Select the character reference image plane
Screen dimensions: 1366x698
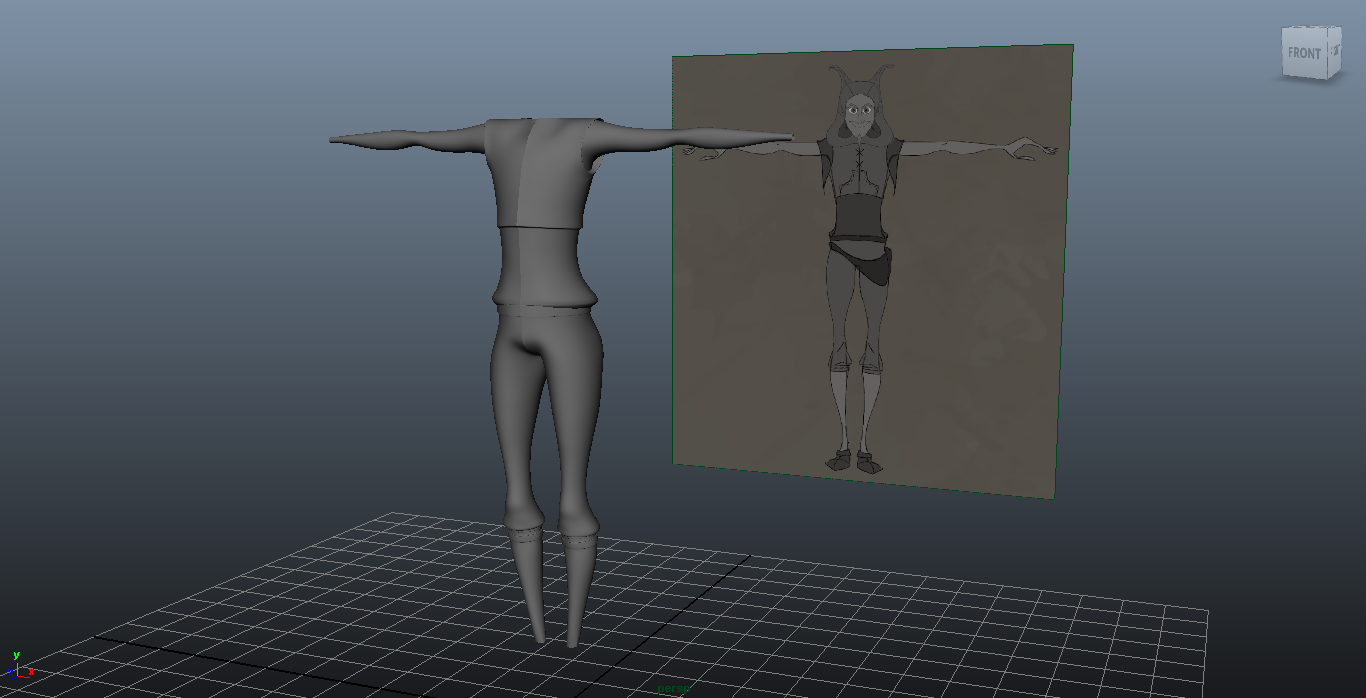pos(872,271)
